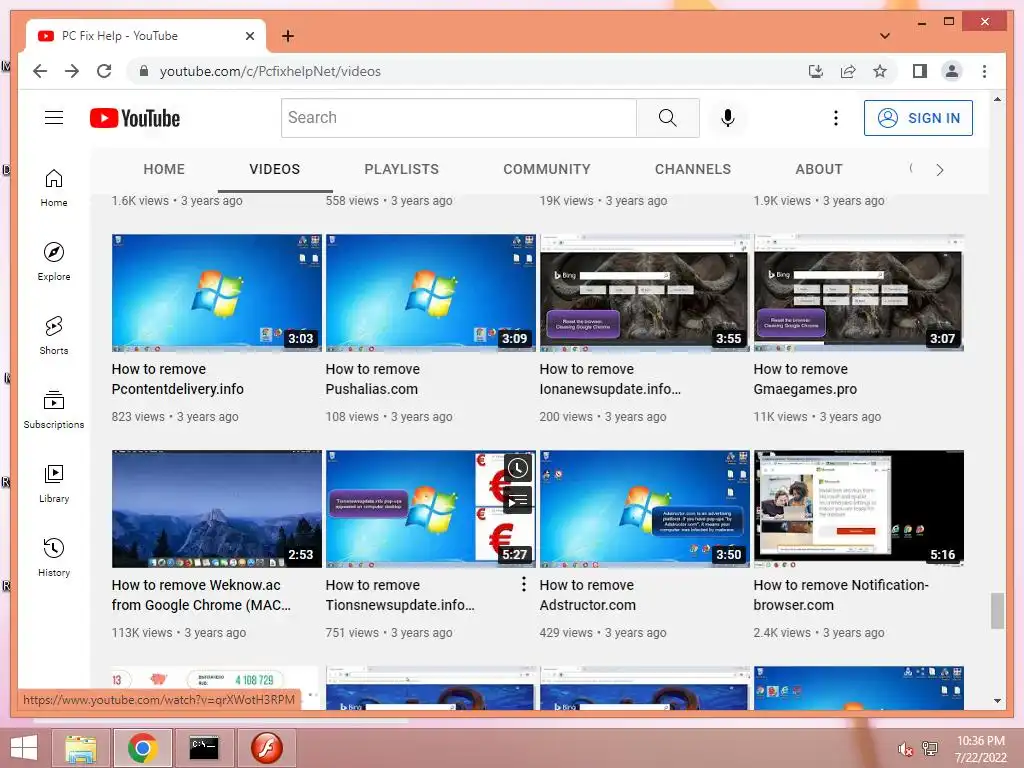View site info via lock icon
The height and width of the screenshot is (768, 1024).
(x=144, y=71)
